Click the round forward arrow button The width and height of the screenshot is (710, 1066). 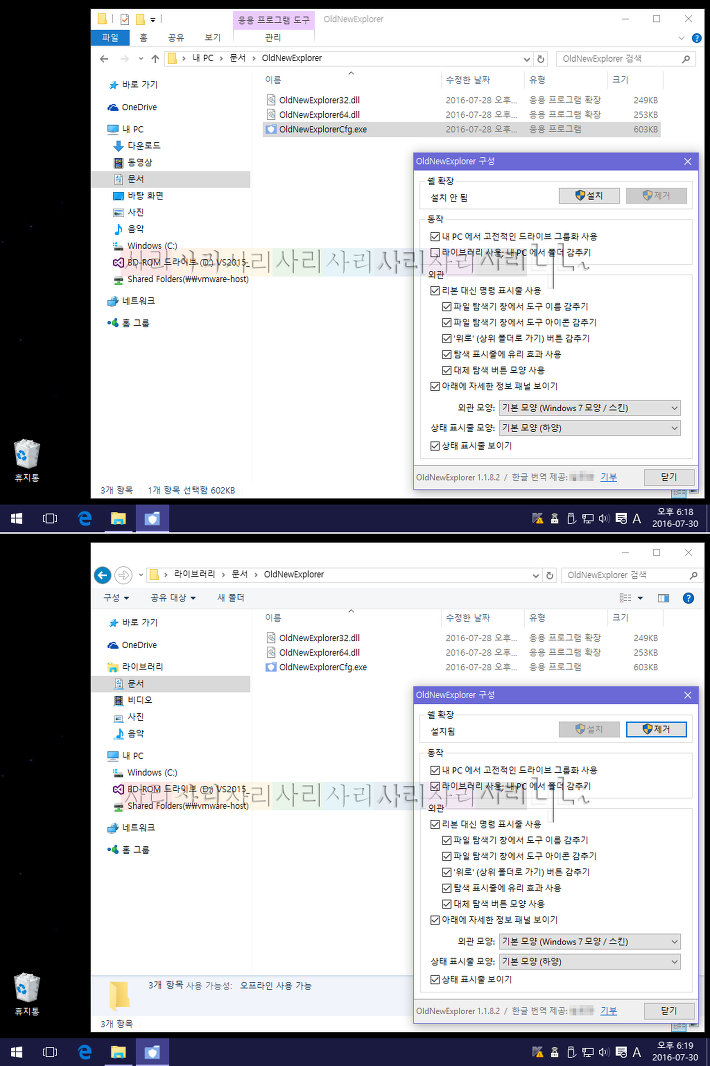(123, 575)
